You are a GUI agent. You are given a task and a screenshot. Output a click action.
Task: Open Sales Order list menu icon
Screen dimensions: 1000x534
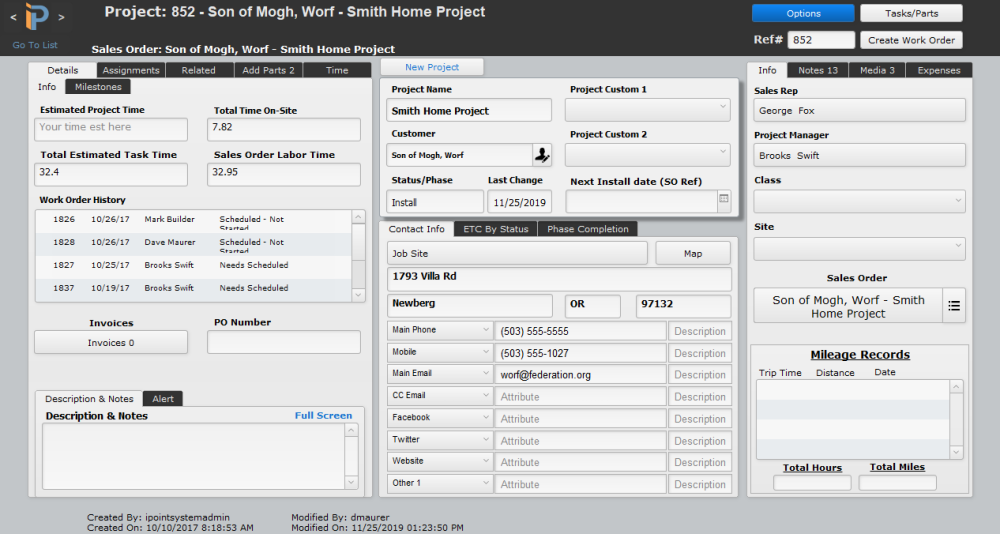[954, 306]
